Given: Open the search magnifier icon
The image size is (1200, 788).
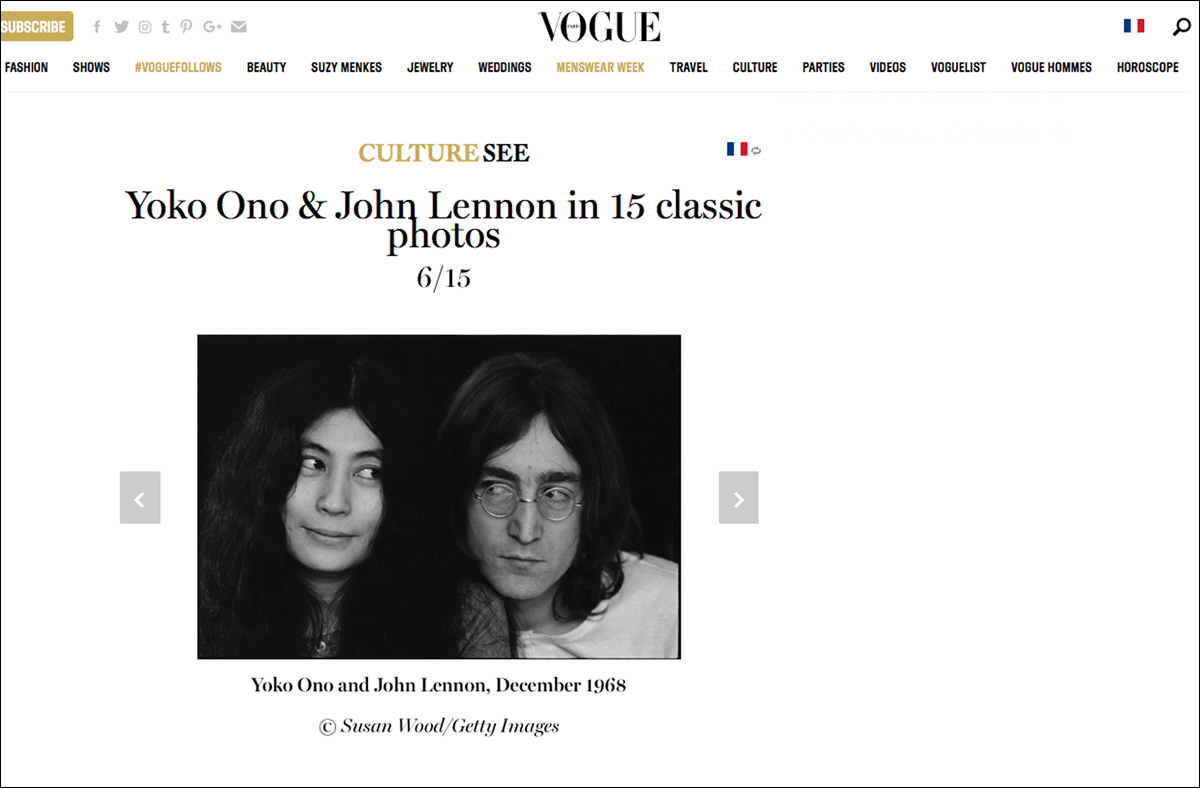Looking at the screenshot, I should [x=1181, y=27].
